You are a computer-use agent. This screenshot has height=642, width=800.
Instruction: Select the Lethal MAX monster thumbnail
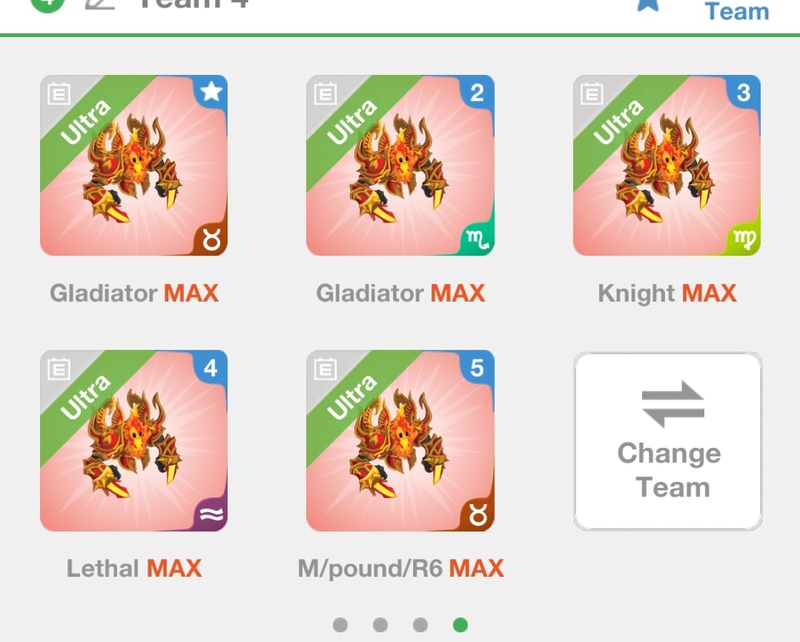pyautogui.click(x=134, y=441)
